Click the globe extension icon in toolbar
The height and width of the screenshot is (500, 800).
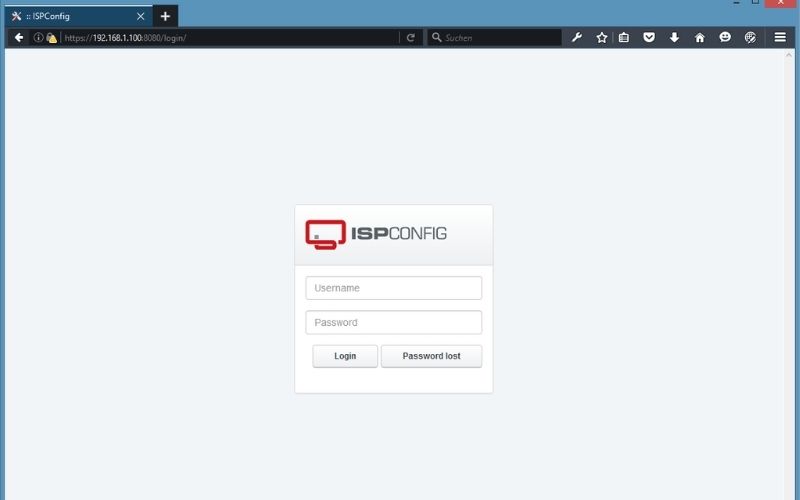point(750,37)
